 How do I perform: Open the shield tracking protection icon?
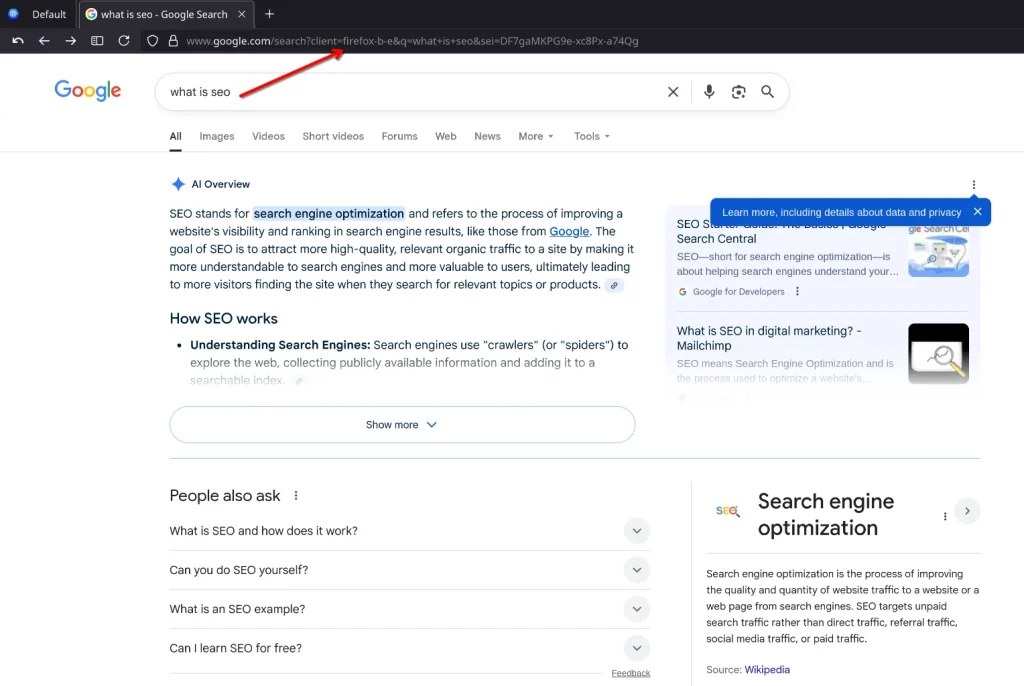pos(152,41)
